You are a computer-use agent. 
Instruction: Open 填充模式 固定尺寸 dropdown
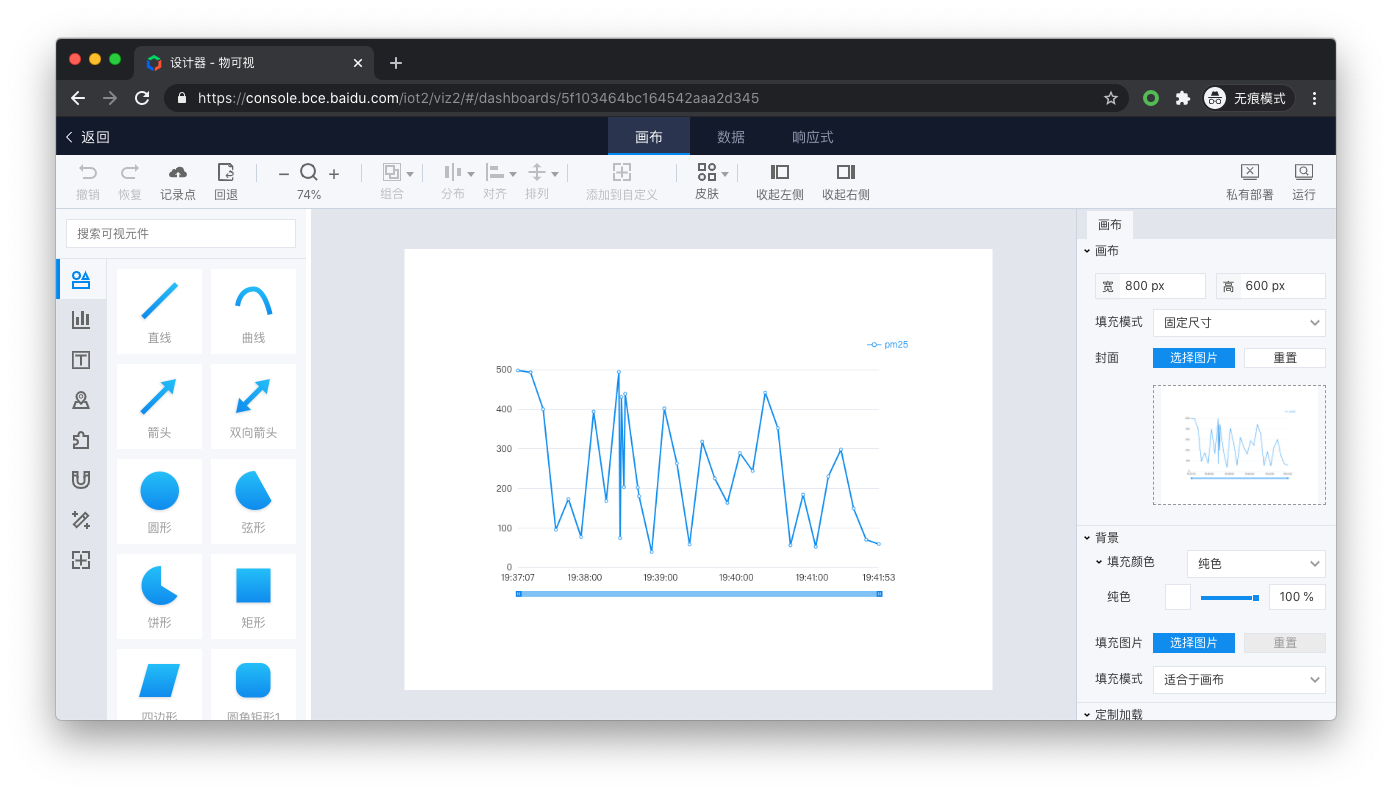(1239, 323)
